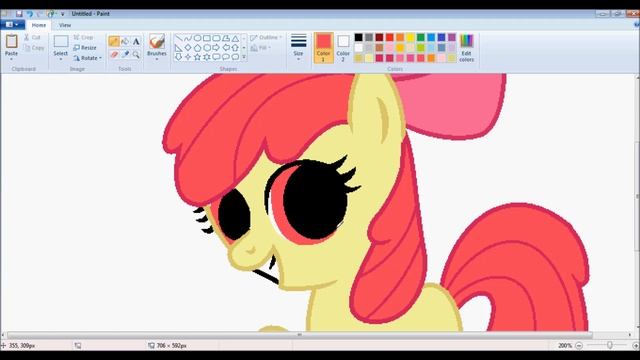Viewport: 640px width, 360px height.
Task: Pick the green color swatch
Action: coord(421,38)
